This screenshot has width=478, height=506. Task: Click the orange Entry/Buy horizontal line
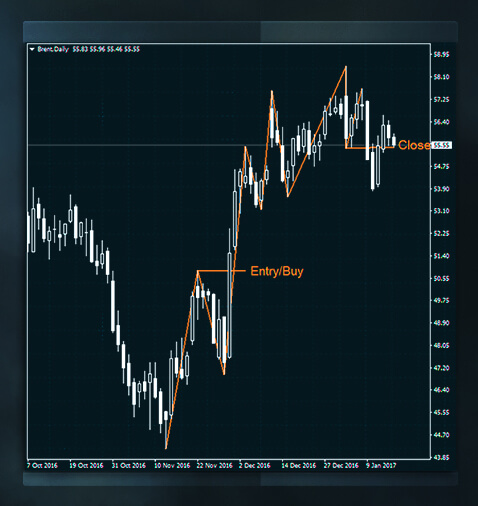(221, 271)
